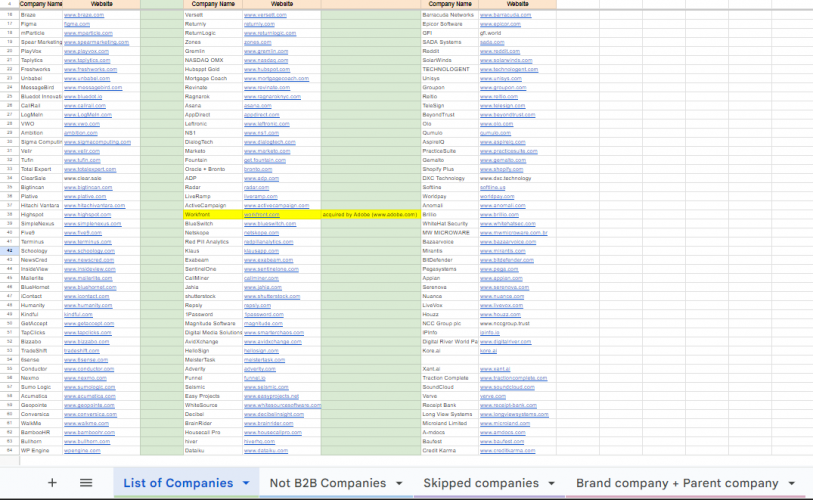The image size is (813, 500).
Task: Open the figma.com link
Action: click(x=77, y=24)
